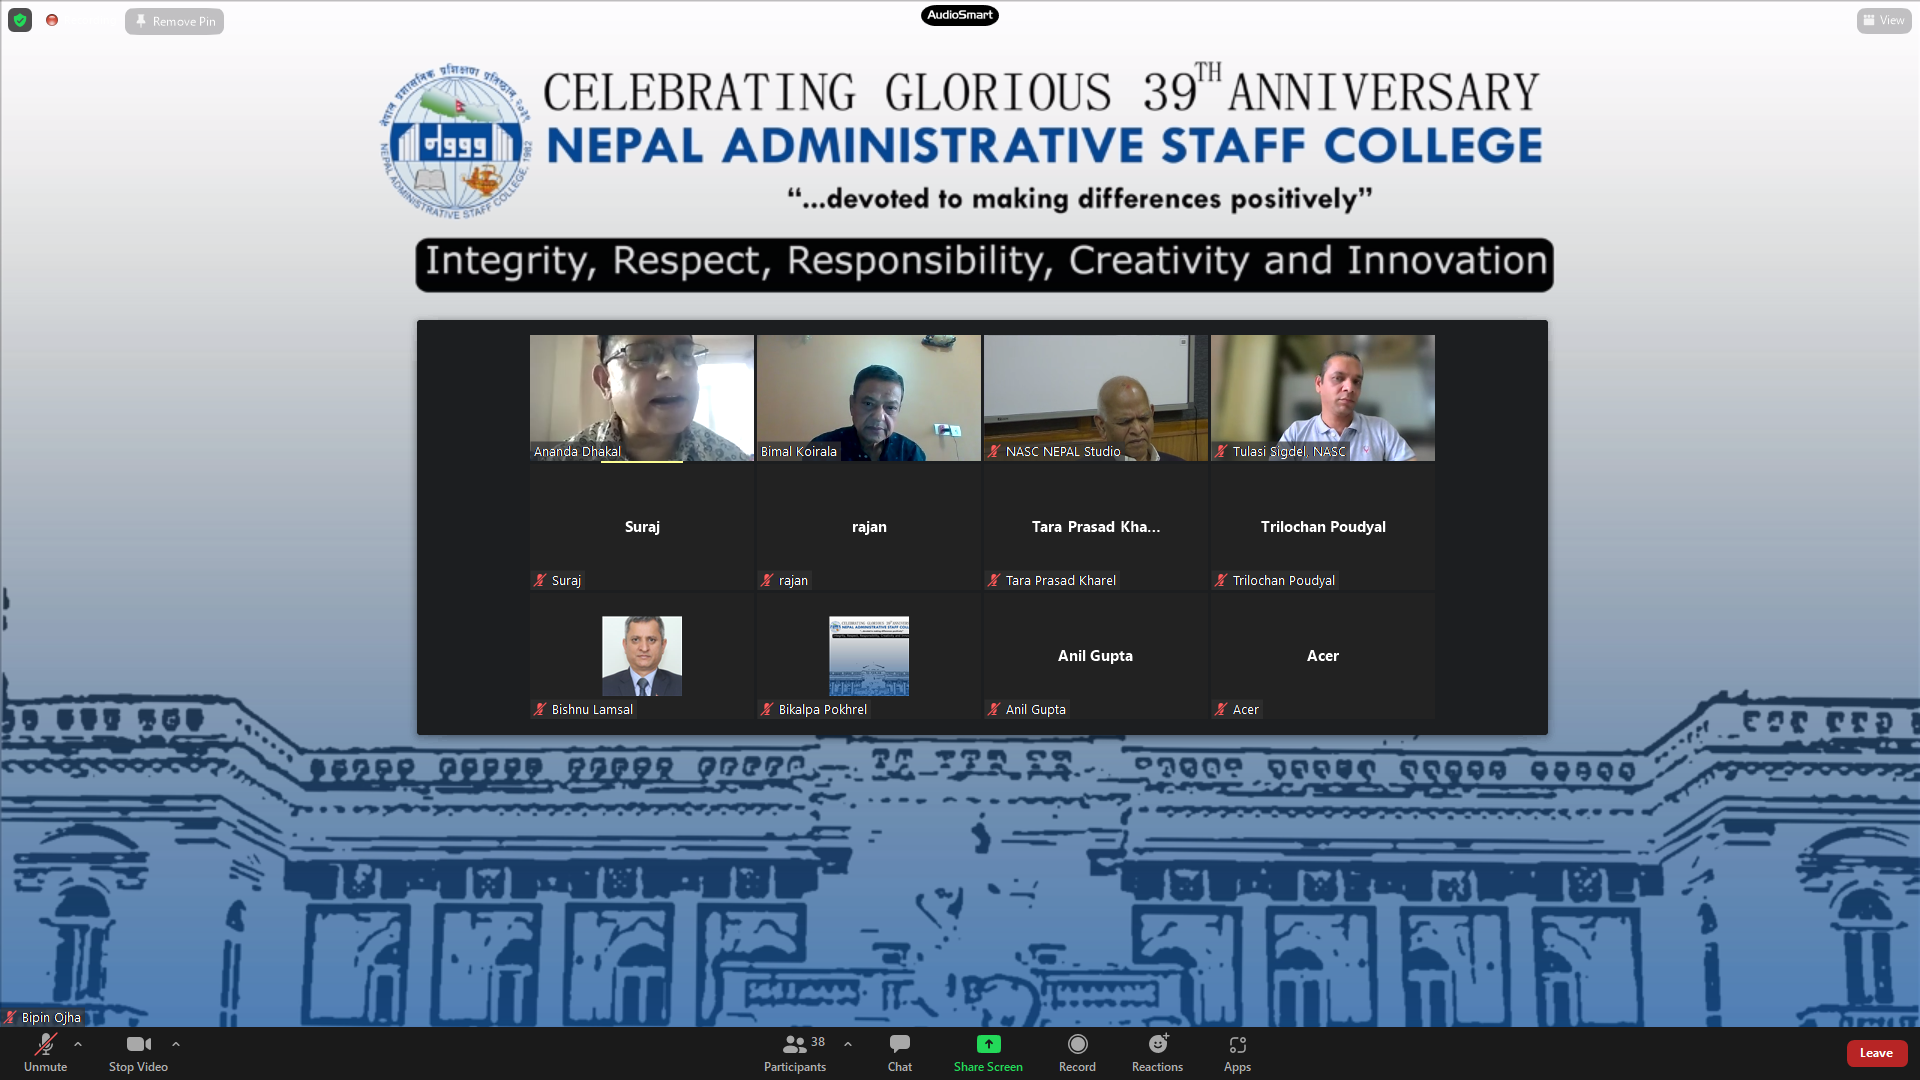Click muted mic icon beside Bipin Ojha
This screenshot has height=1080, width=1920.
coord(10,1017)
